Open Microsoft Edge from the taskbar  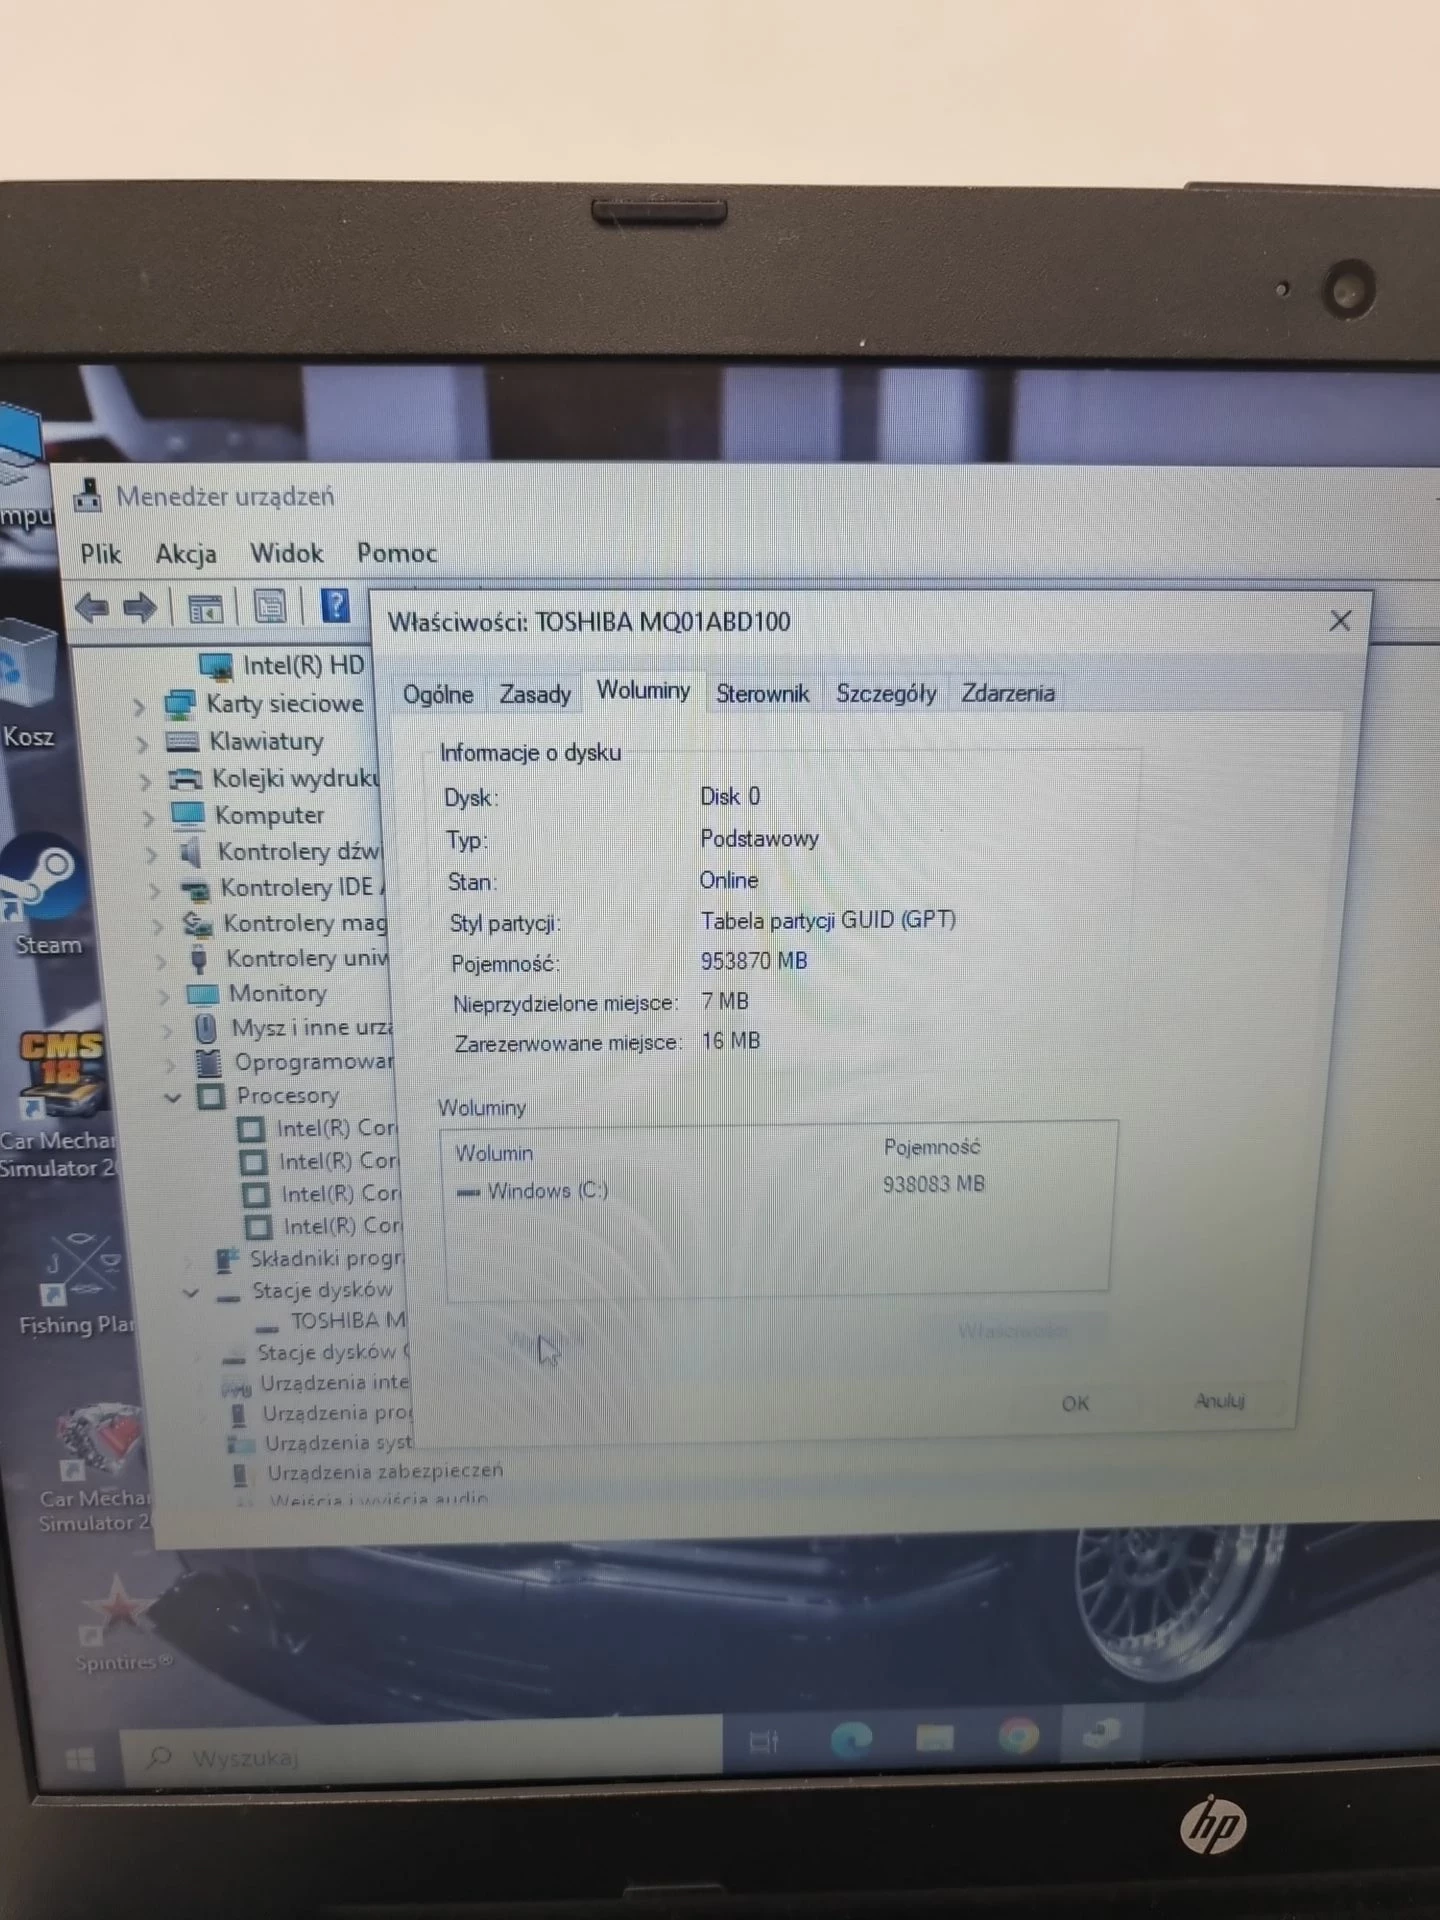[x=851, y=1740]
